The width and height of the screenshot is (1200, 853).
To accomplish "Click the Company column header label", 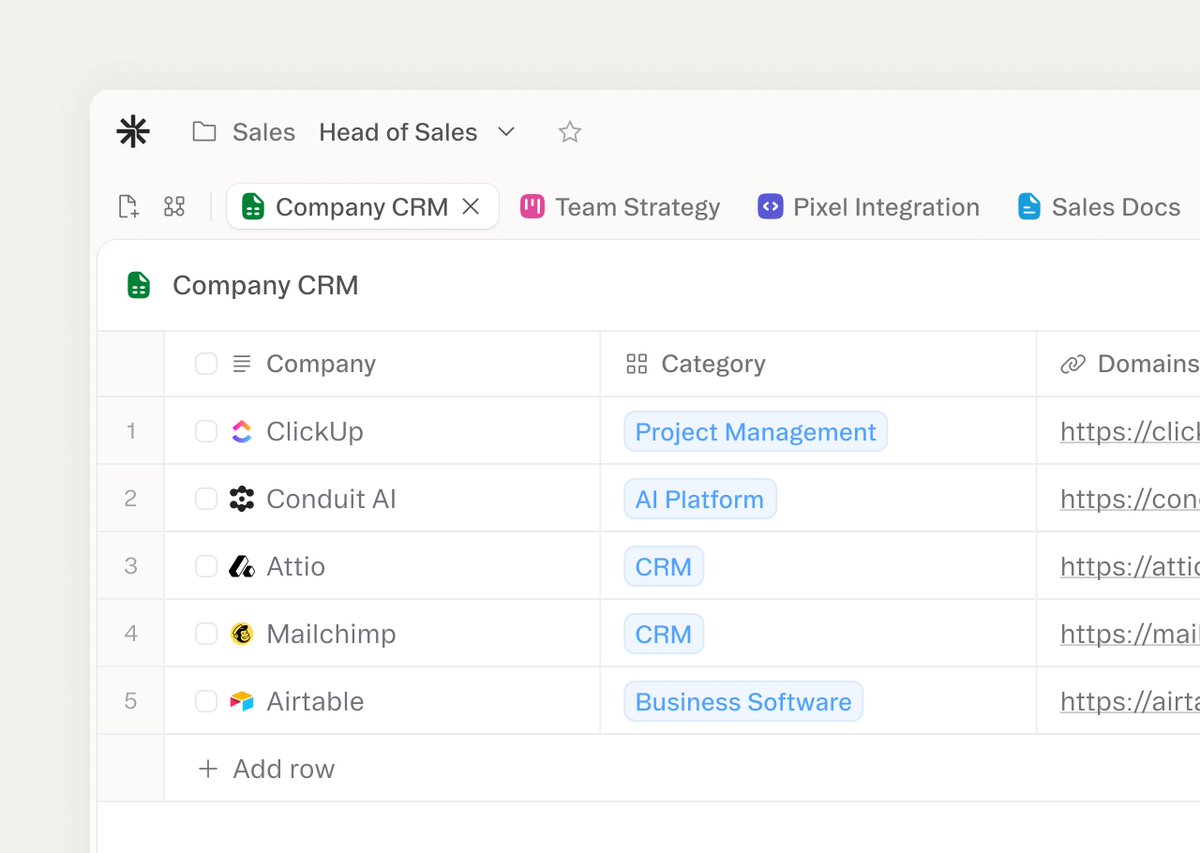I will pyautogui.click(x=321, y=364).
